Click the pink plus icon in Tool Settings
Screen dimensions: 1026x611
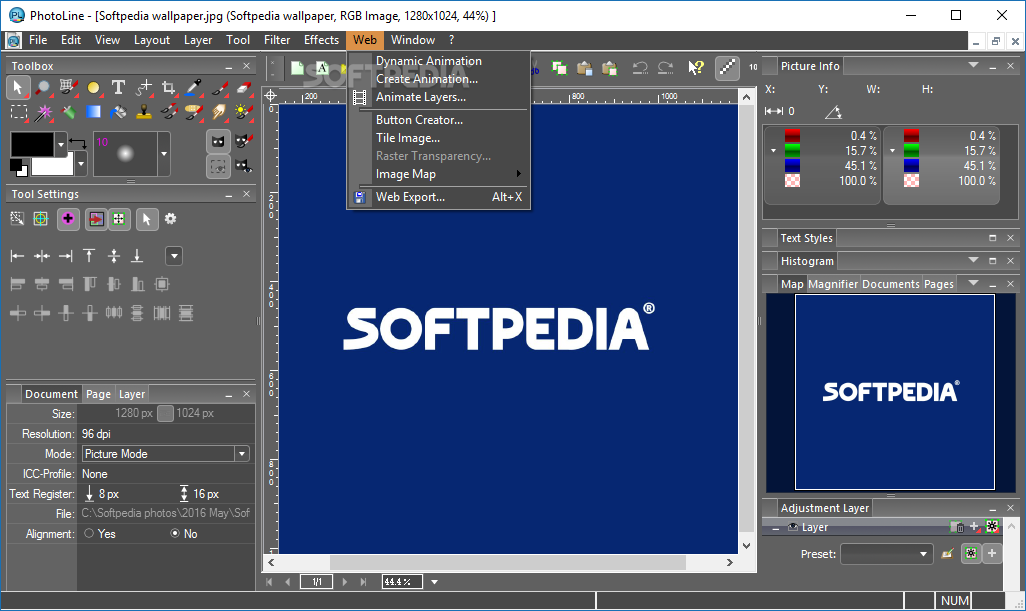click(x=68, y=219)
